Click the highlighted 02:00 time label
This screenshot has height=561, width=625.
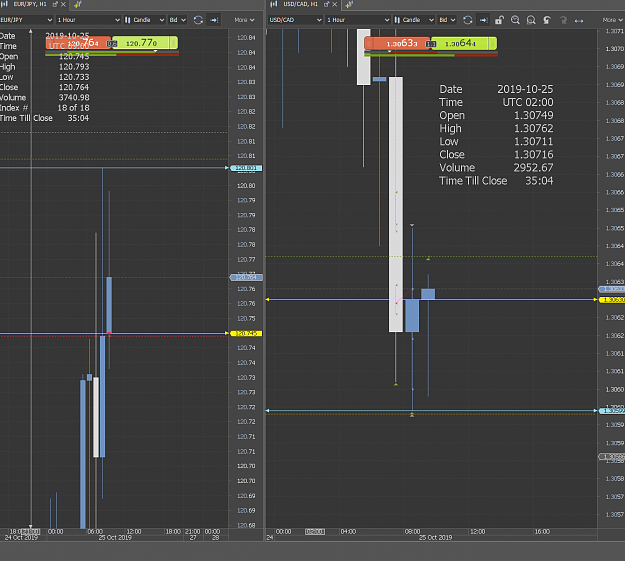click(315, 532)
